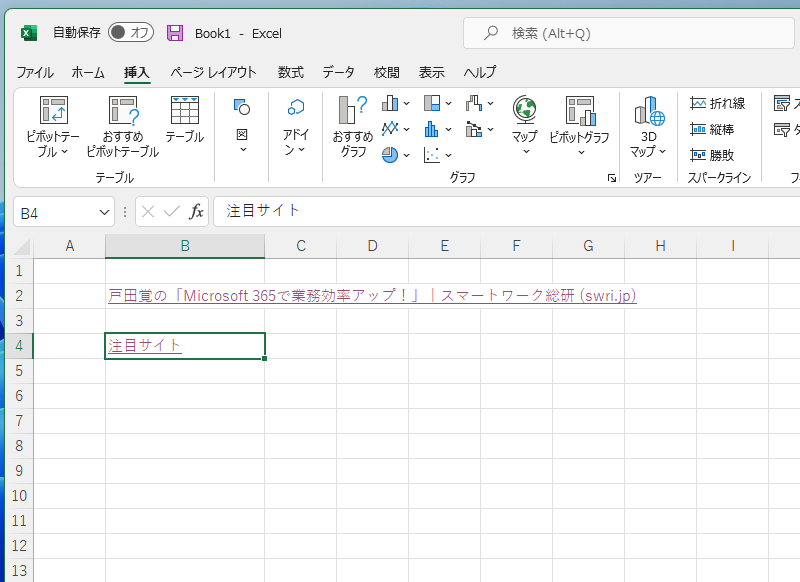This screenshot has height=582, width=800.
Task: Insert a column or bar chart icon
Action: (x=390, y=104)
